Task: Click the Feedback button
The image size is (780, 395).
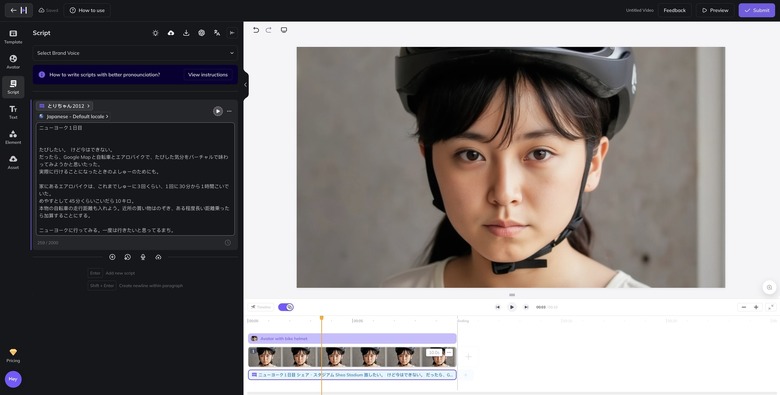Action: tap(674, 10)
